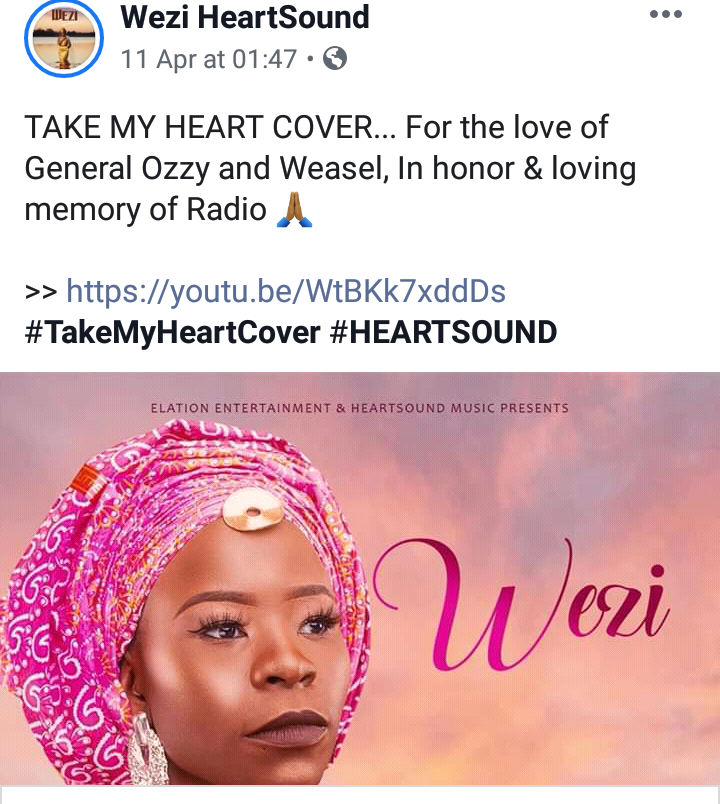Image resolution: width=720 pixels, height=804 pixels.
Task: Tap the silver earring in the photo
Action: (x=148, y=749)
